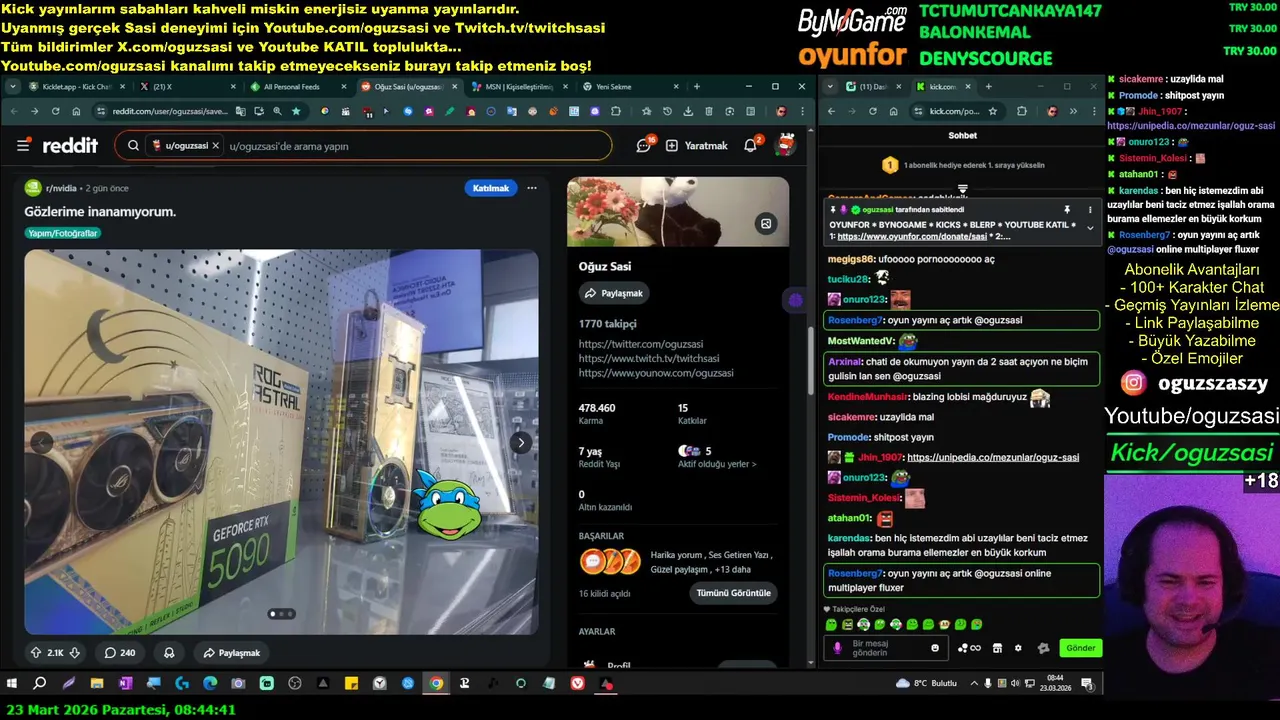Show the next image in the gallery

pyautogui.click(x=521, y=443)
